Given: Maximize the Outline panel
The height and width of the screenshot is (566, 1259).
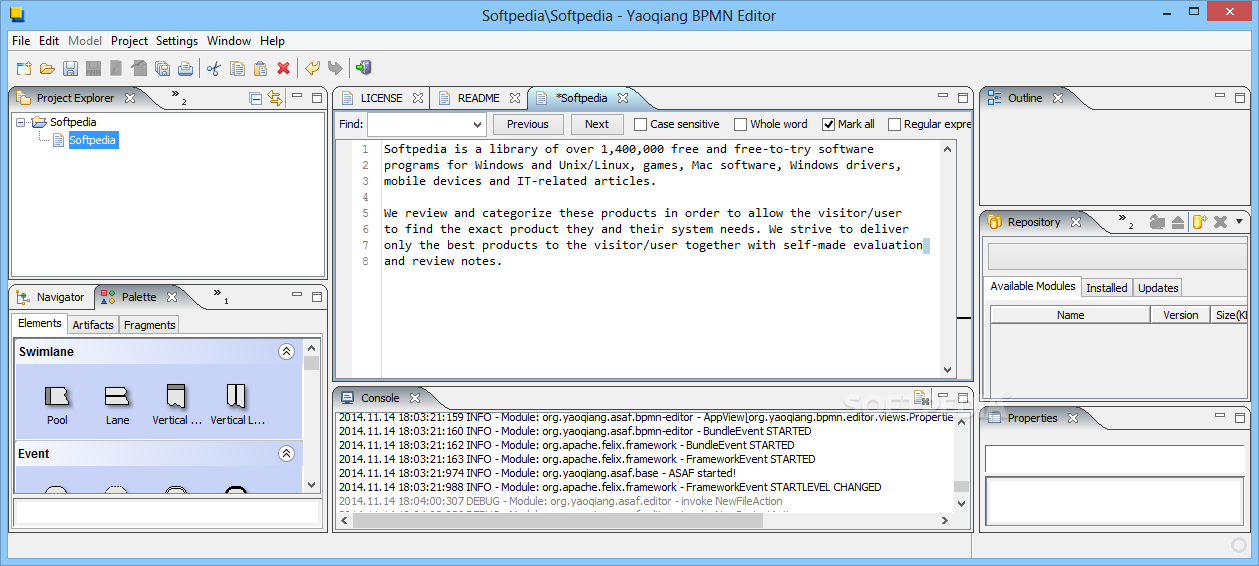Looking at the screenshot, I should click(1240, 97).
